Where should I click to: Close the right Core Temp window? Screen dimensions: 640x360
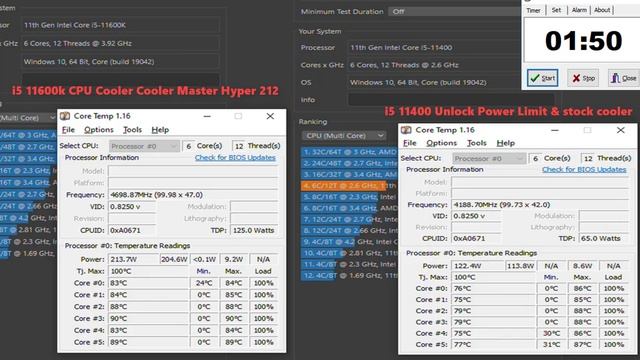point(621,130)
